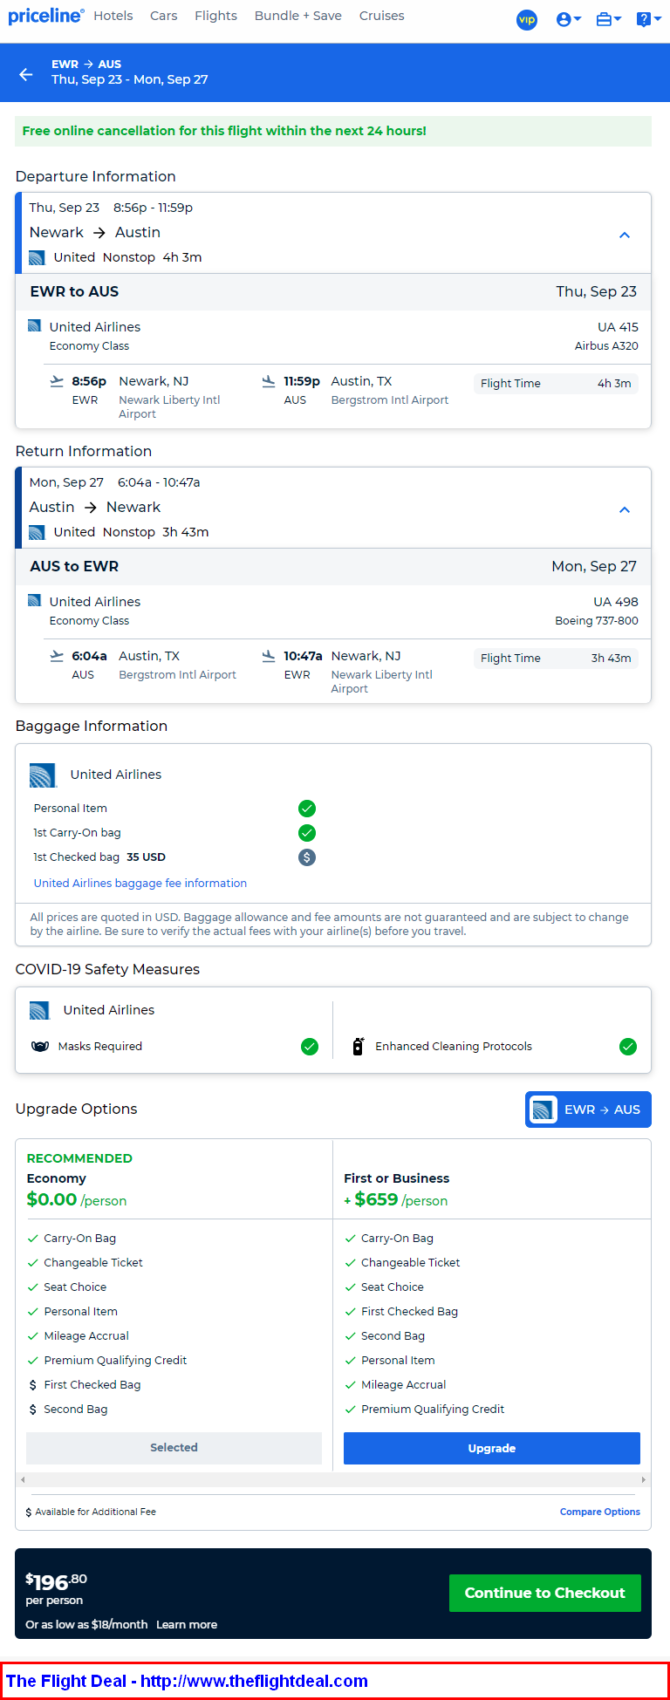Viewport: 670px width, 1700px height.
Task: Select the EWR → AUS upgrade tab
Action: [x=588, y=1109]
